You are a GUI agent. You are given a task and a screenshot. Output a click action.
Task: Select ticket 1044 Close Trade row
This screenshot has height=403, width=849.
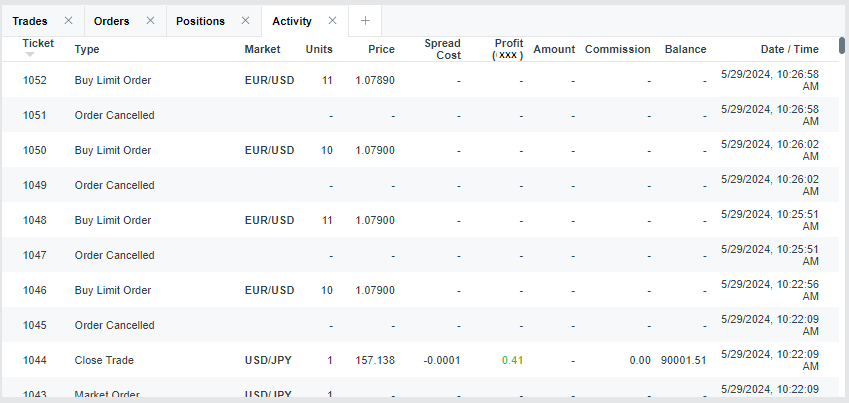coord(104,360)
